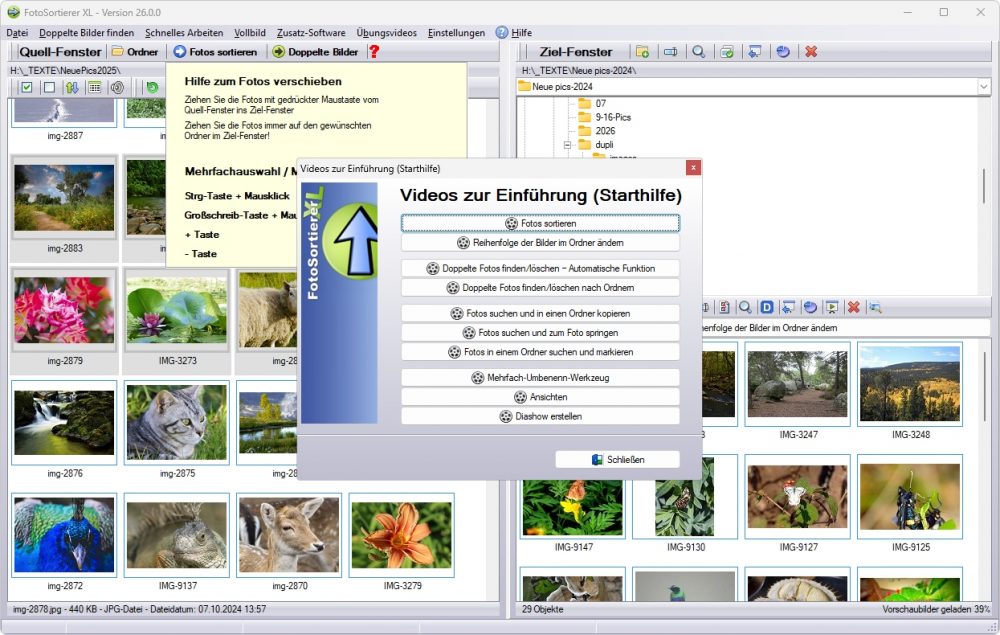Viewport: 1000px width, 635px height.
Task: Play the Ansichten video
Action: [x=540, y=397]
